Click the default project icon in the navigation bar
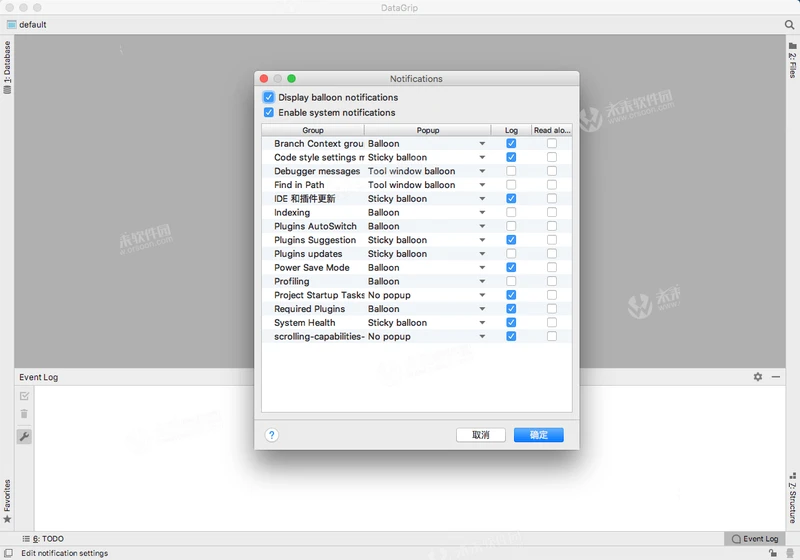Viewport: 800px width, 560px height. click(11, 24)
